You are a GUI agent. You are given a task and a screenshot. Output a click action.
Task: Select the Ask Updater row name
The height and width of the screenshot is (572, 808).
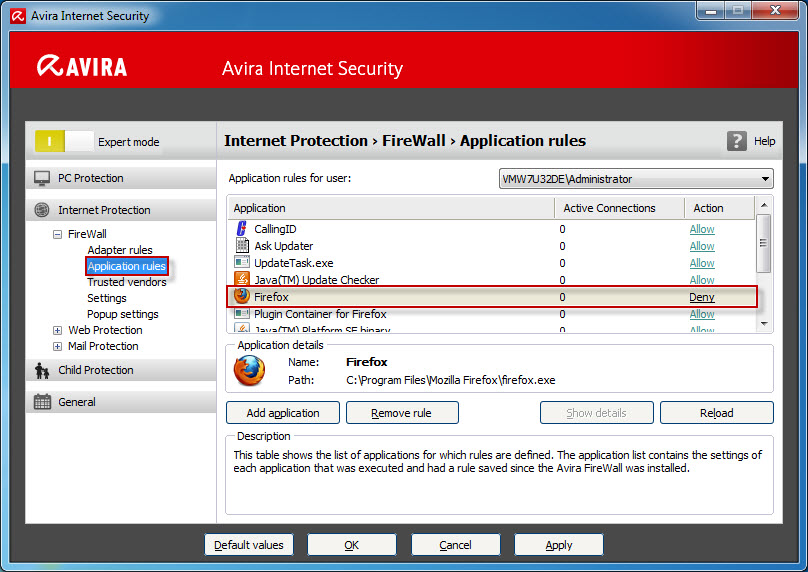coord(283,246)
